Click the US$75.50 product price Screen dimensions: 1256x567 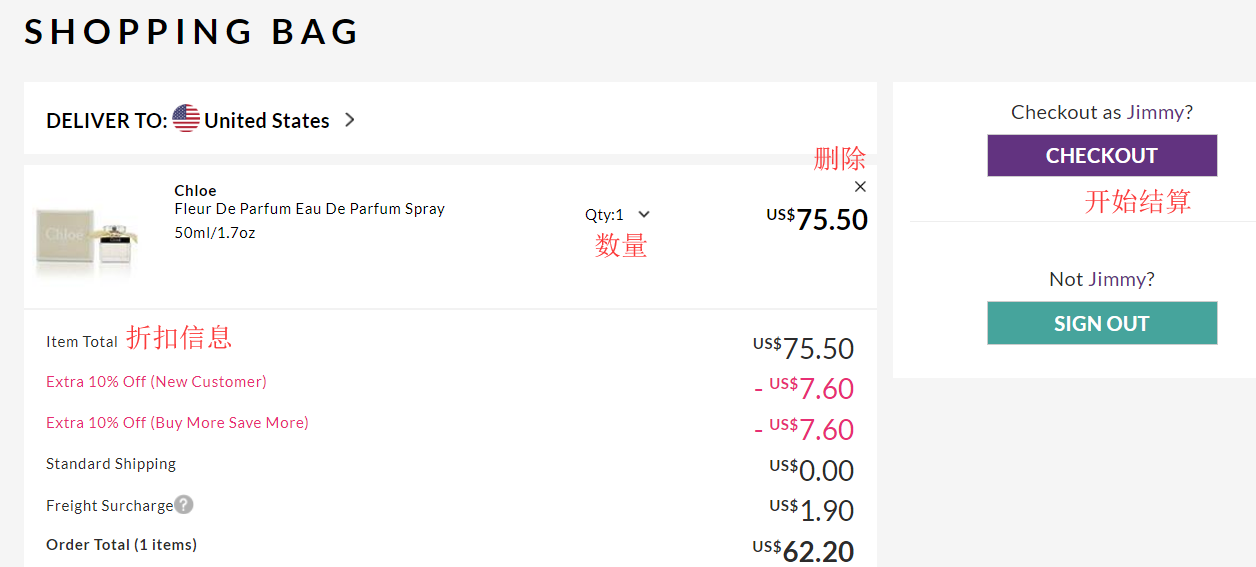point(817,219)
